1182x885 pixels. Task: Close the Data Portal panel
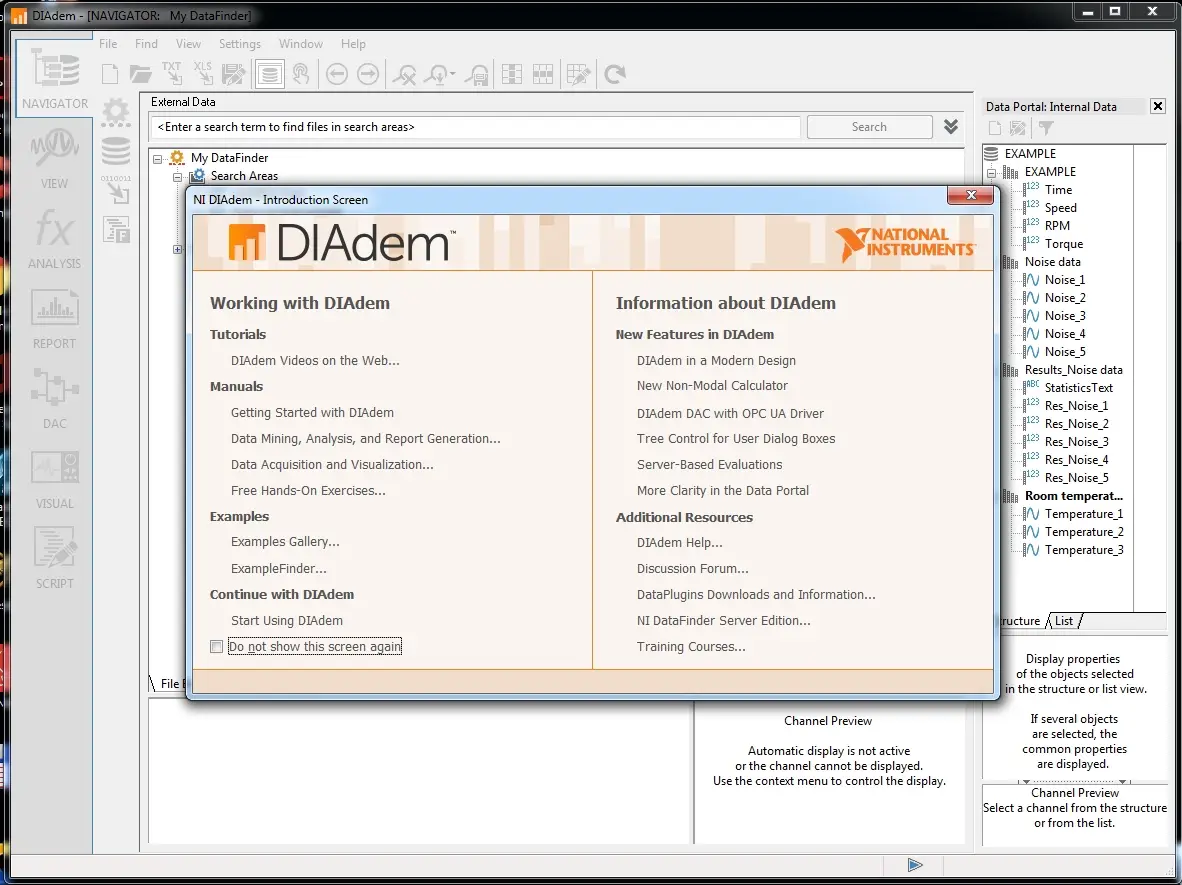pos(1158,106)
